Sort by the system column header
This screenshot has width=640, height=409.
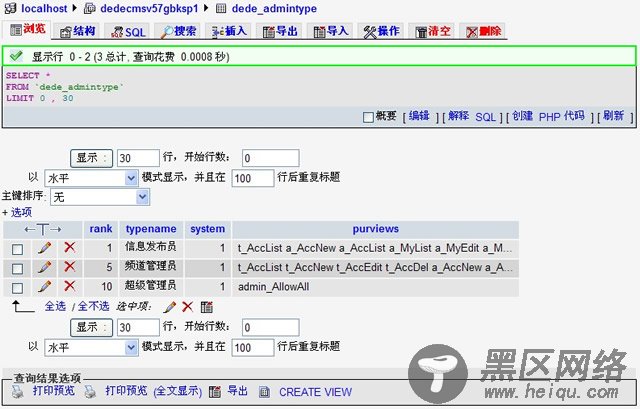tap(207, 229)
